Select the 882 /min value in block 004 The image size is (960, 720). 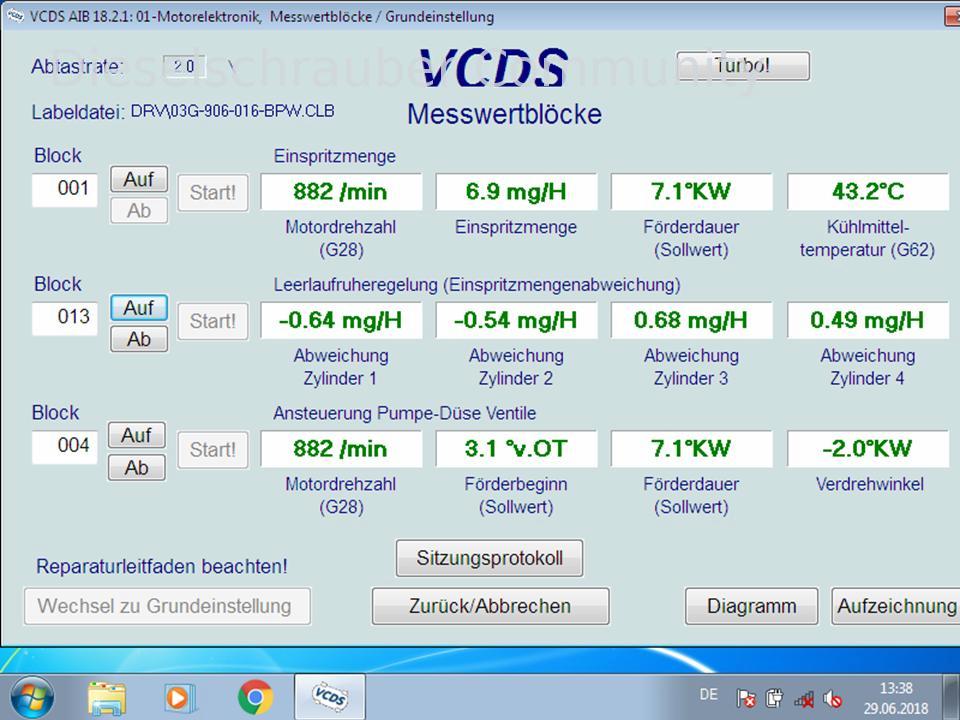click(341, 449)
